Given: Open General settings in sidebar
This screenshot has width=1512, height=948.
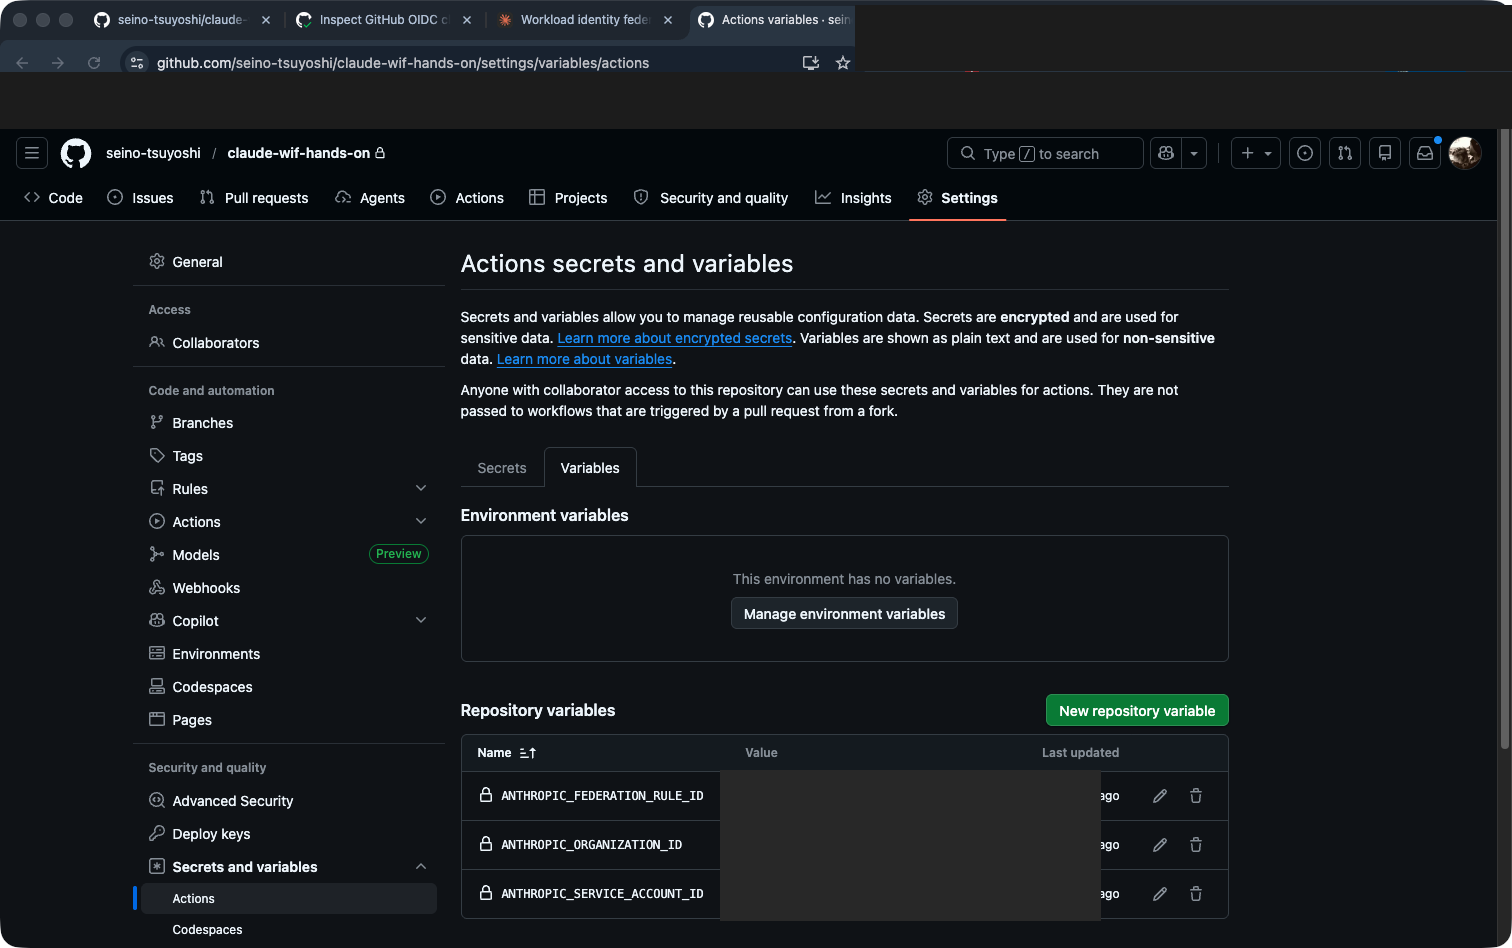Looking at the screenshot, I should coord(289,262).
